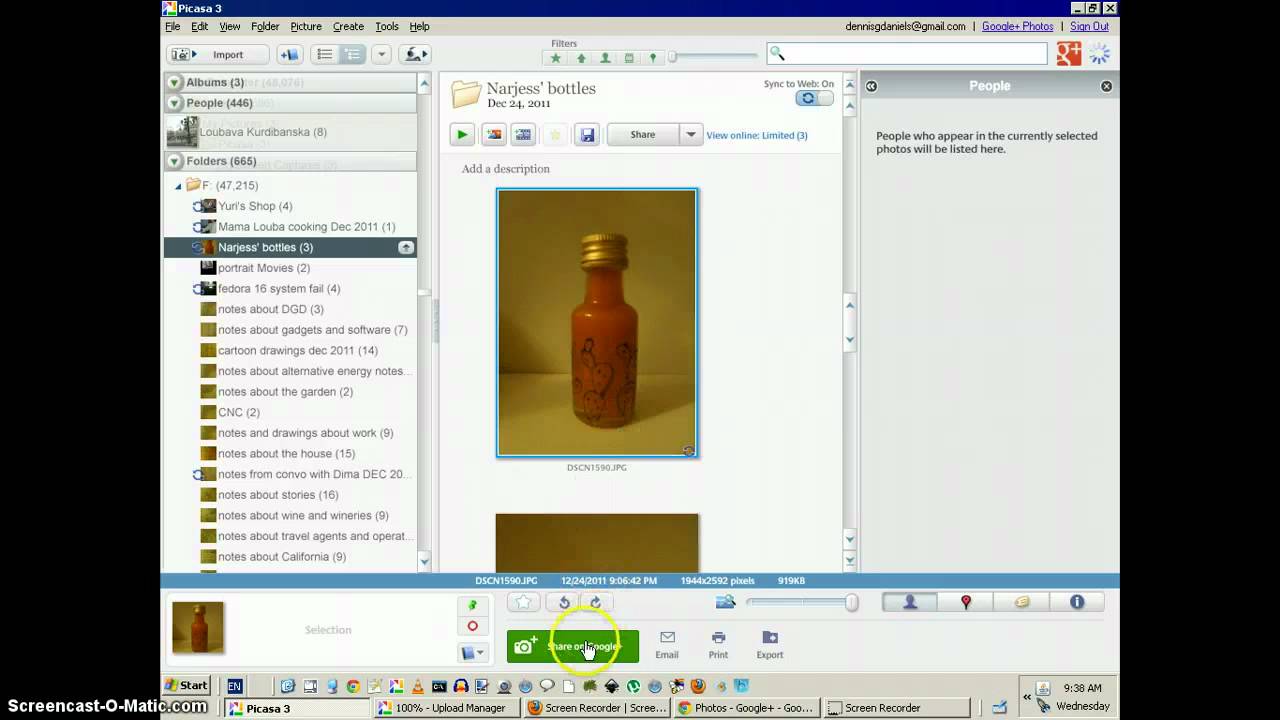Screen dimensions: 1280x720
Task: Switch to flat folder list view
Action: click(x=324, y=55)
